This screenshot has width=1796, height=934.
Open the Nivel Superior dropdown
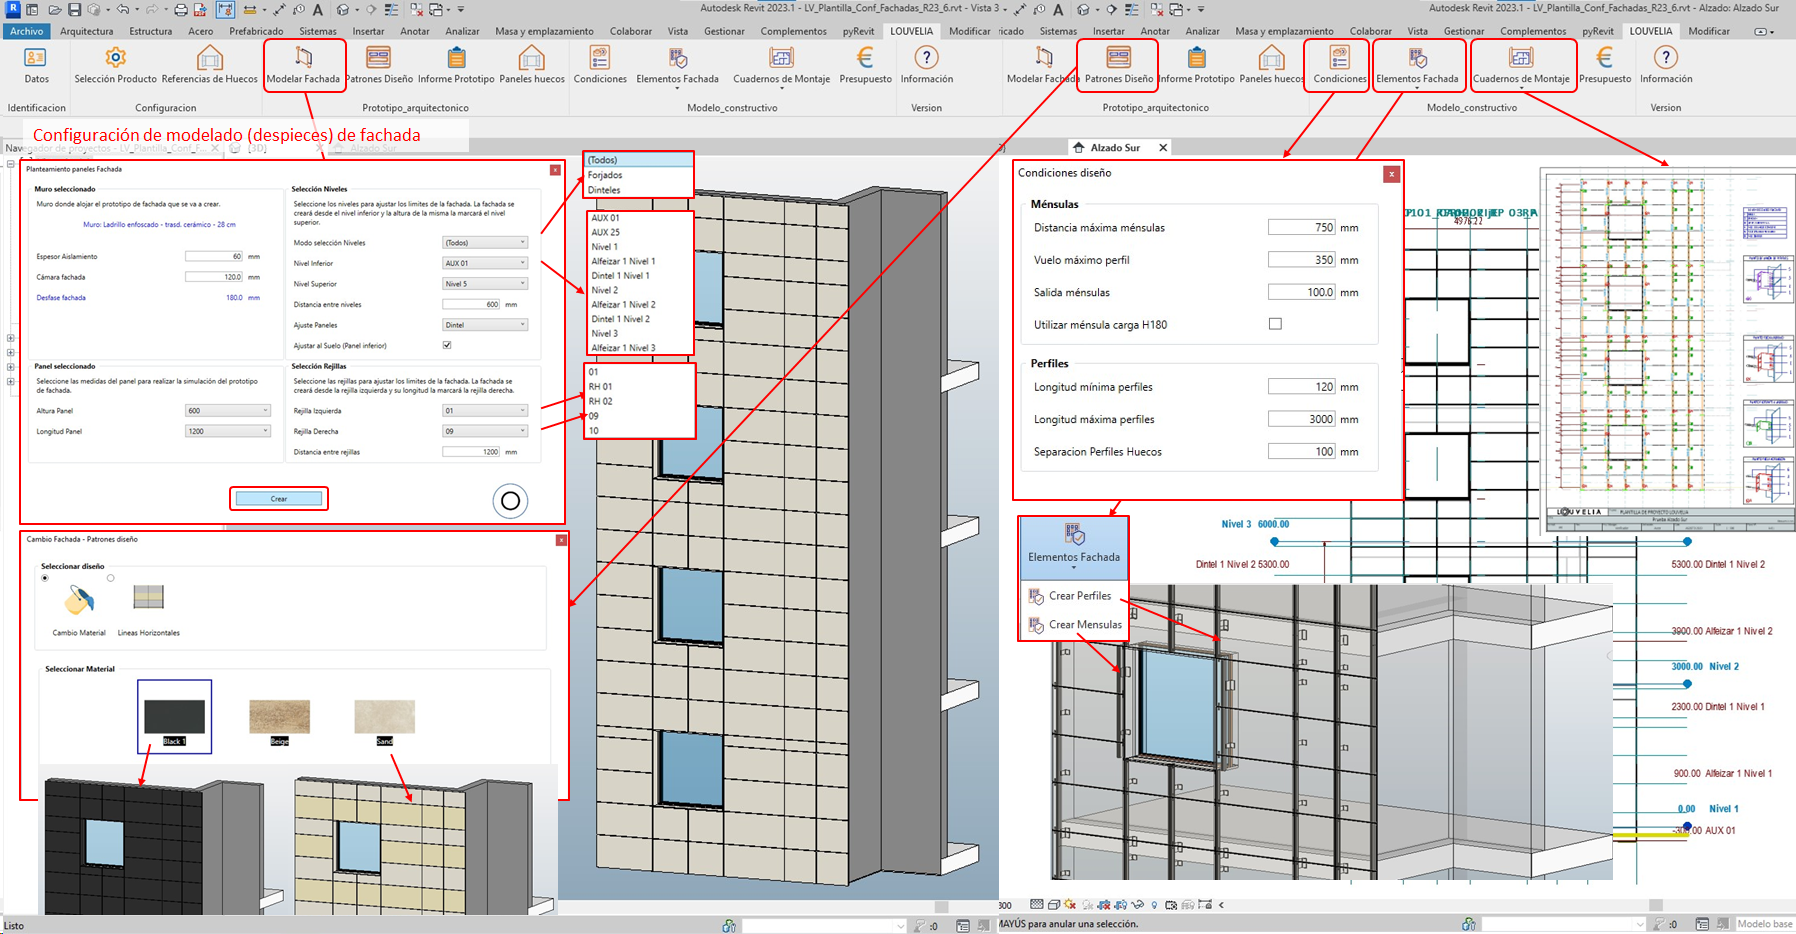(x=485, y=284)
